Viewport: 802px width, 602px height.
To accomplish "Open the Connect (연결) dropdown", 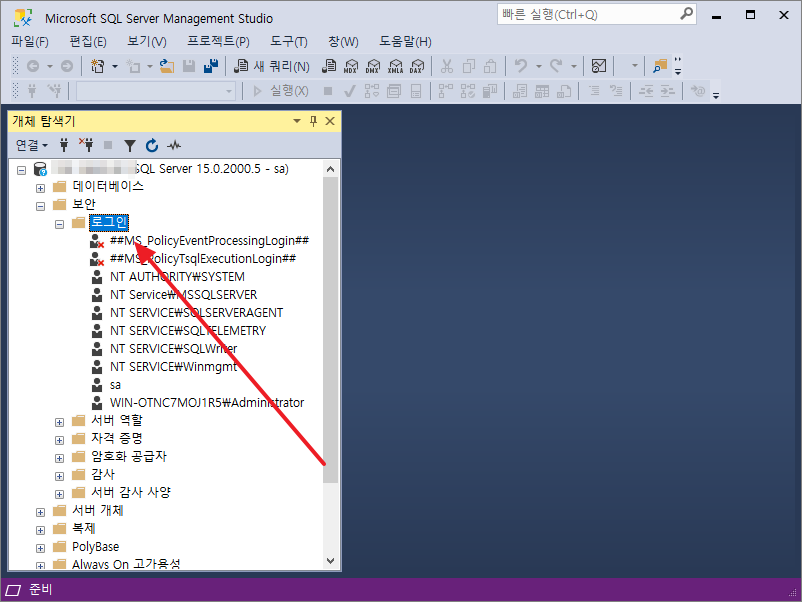I will 31,146.
